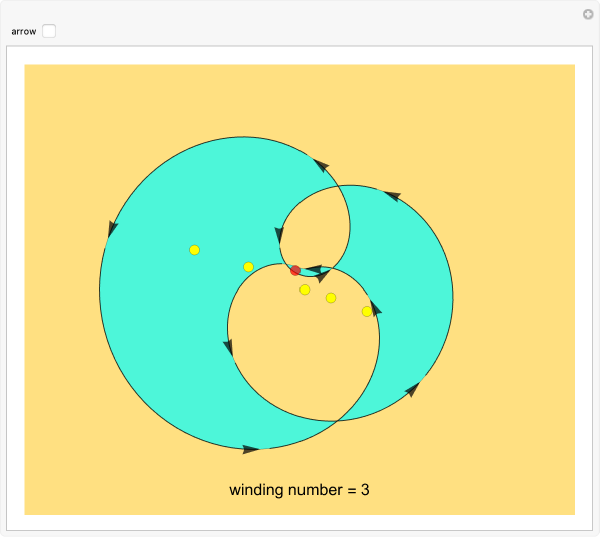Click the arrowhead at the bottom of the curve
This screenshot has height=538, width=600.
(x=251, y=449)
